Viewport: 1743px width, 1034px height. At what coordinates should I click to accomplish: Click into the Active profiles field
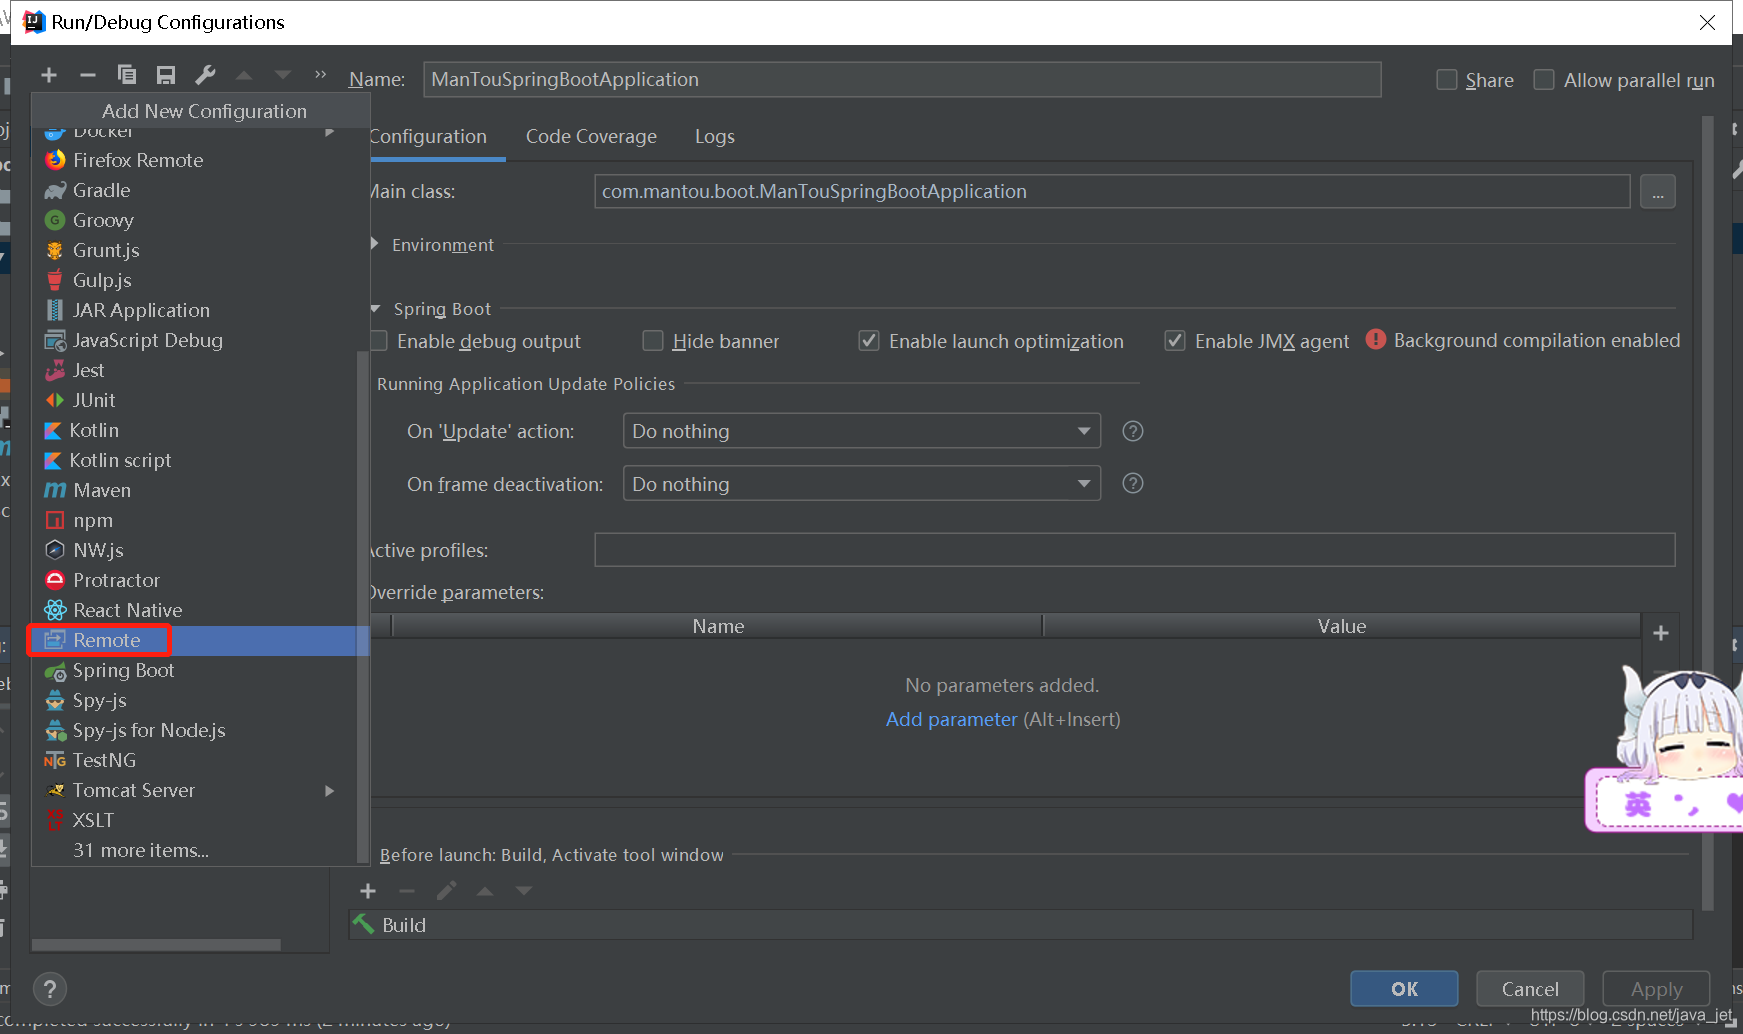point(1135,550)
